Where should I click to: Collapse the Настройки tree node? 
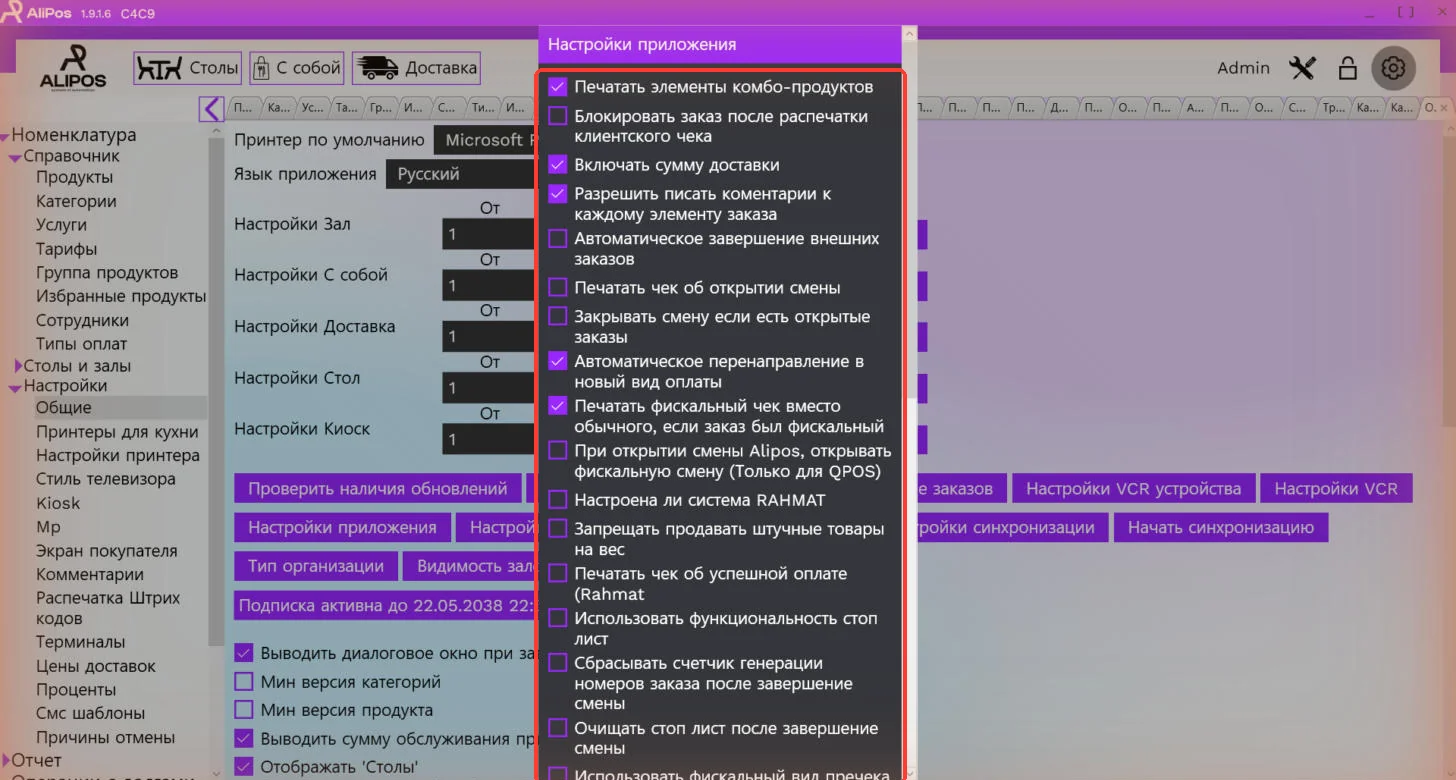coord(16,388)
